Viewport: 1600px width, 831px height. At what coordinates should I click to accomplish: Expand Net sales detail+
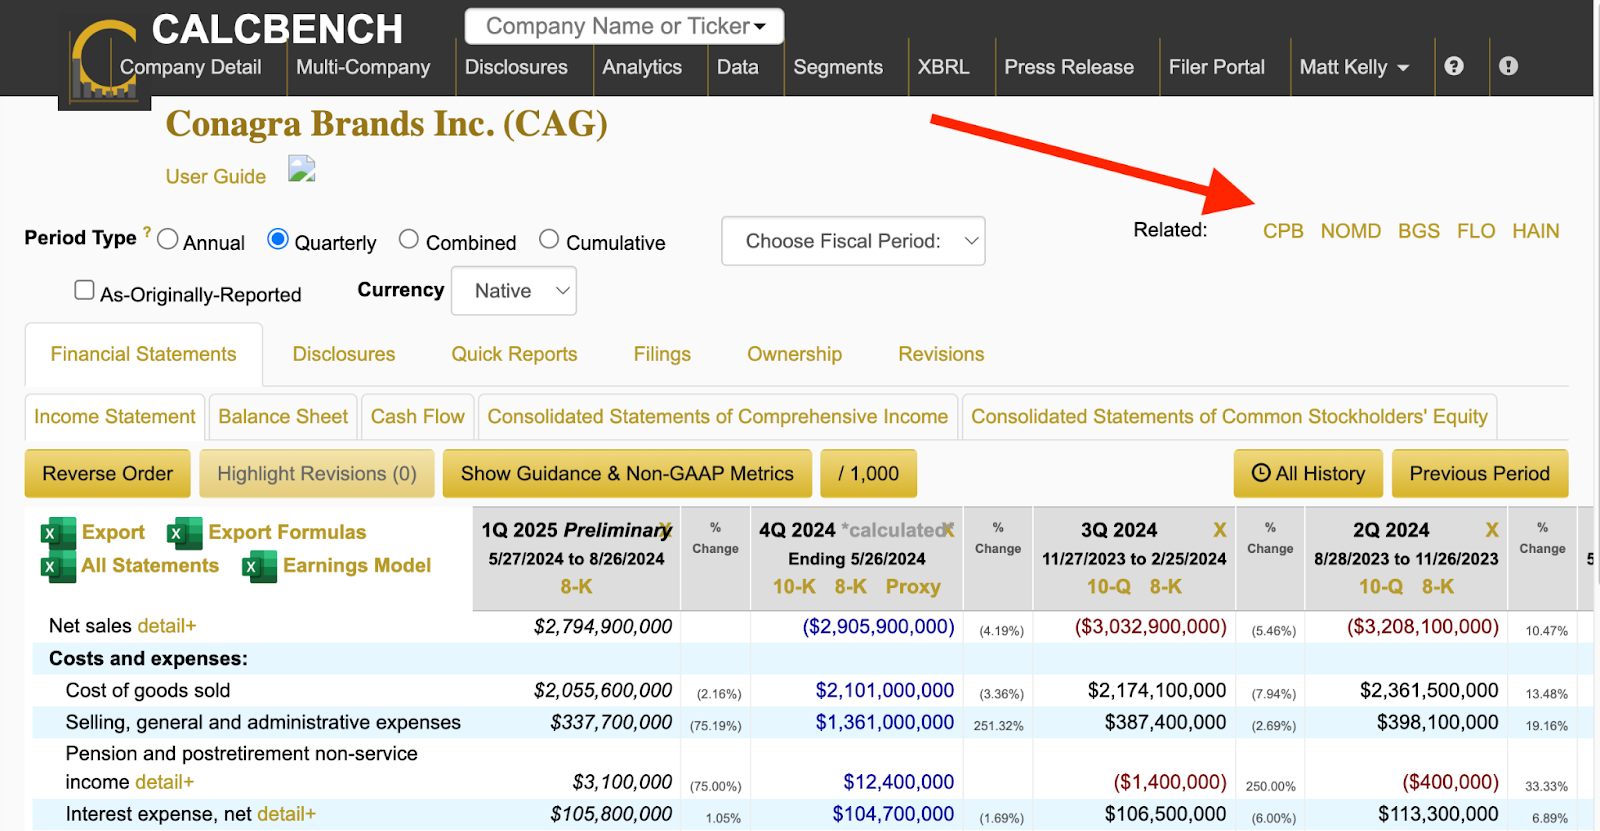[x=167, y=626]
